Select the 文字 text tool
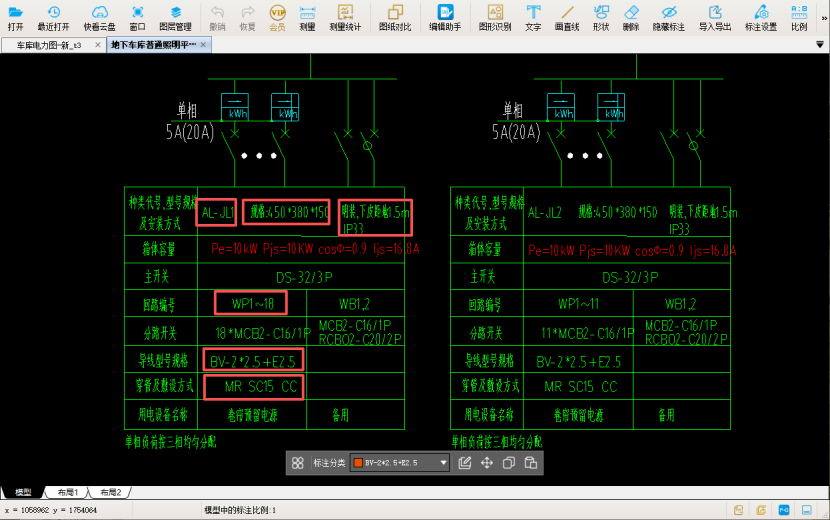 pyautogui.click(x=533, y=17)
